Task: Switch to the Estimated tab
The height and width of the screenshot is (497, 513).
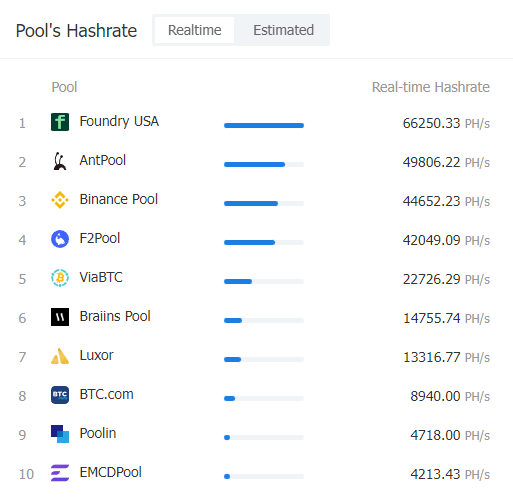Action: point(283,30)
